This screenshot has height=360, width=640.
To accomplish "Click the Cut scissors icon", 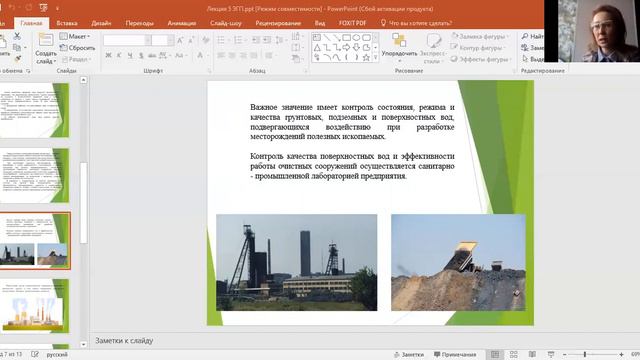I will coord(17,36).
